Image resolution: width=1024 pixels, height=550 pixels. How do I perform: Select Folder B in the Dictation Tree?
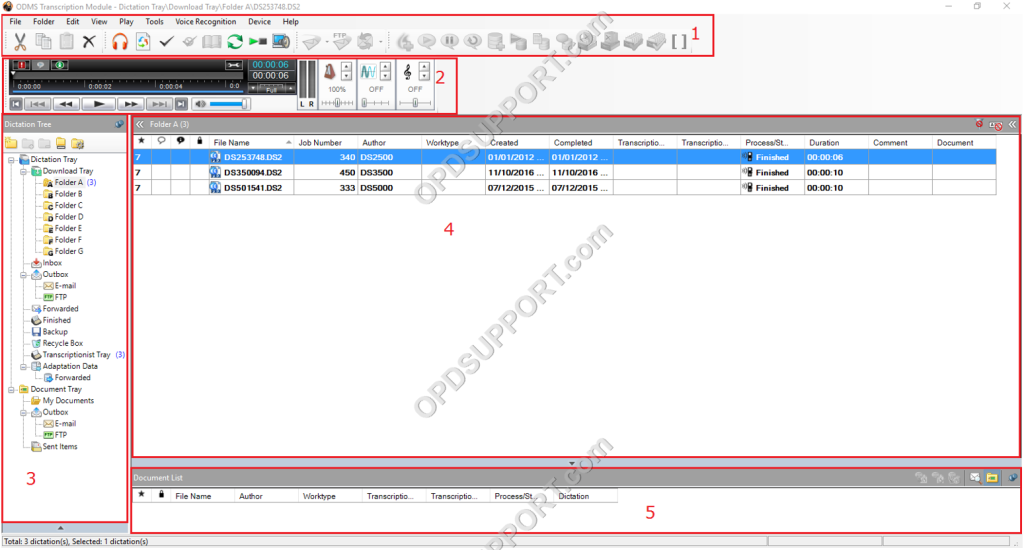coord(68,194)
